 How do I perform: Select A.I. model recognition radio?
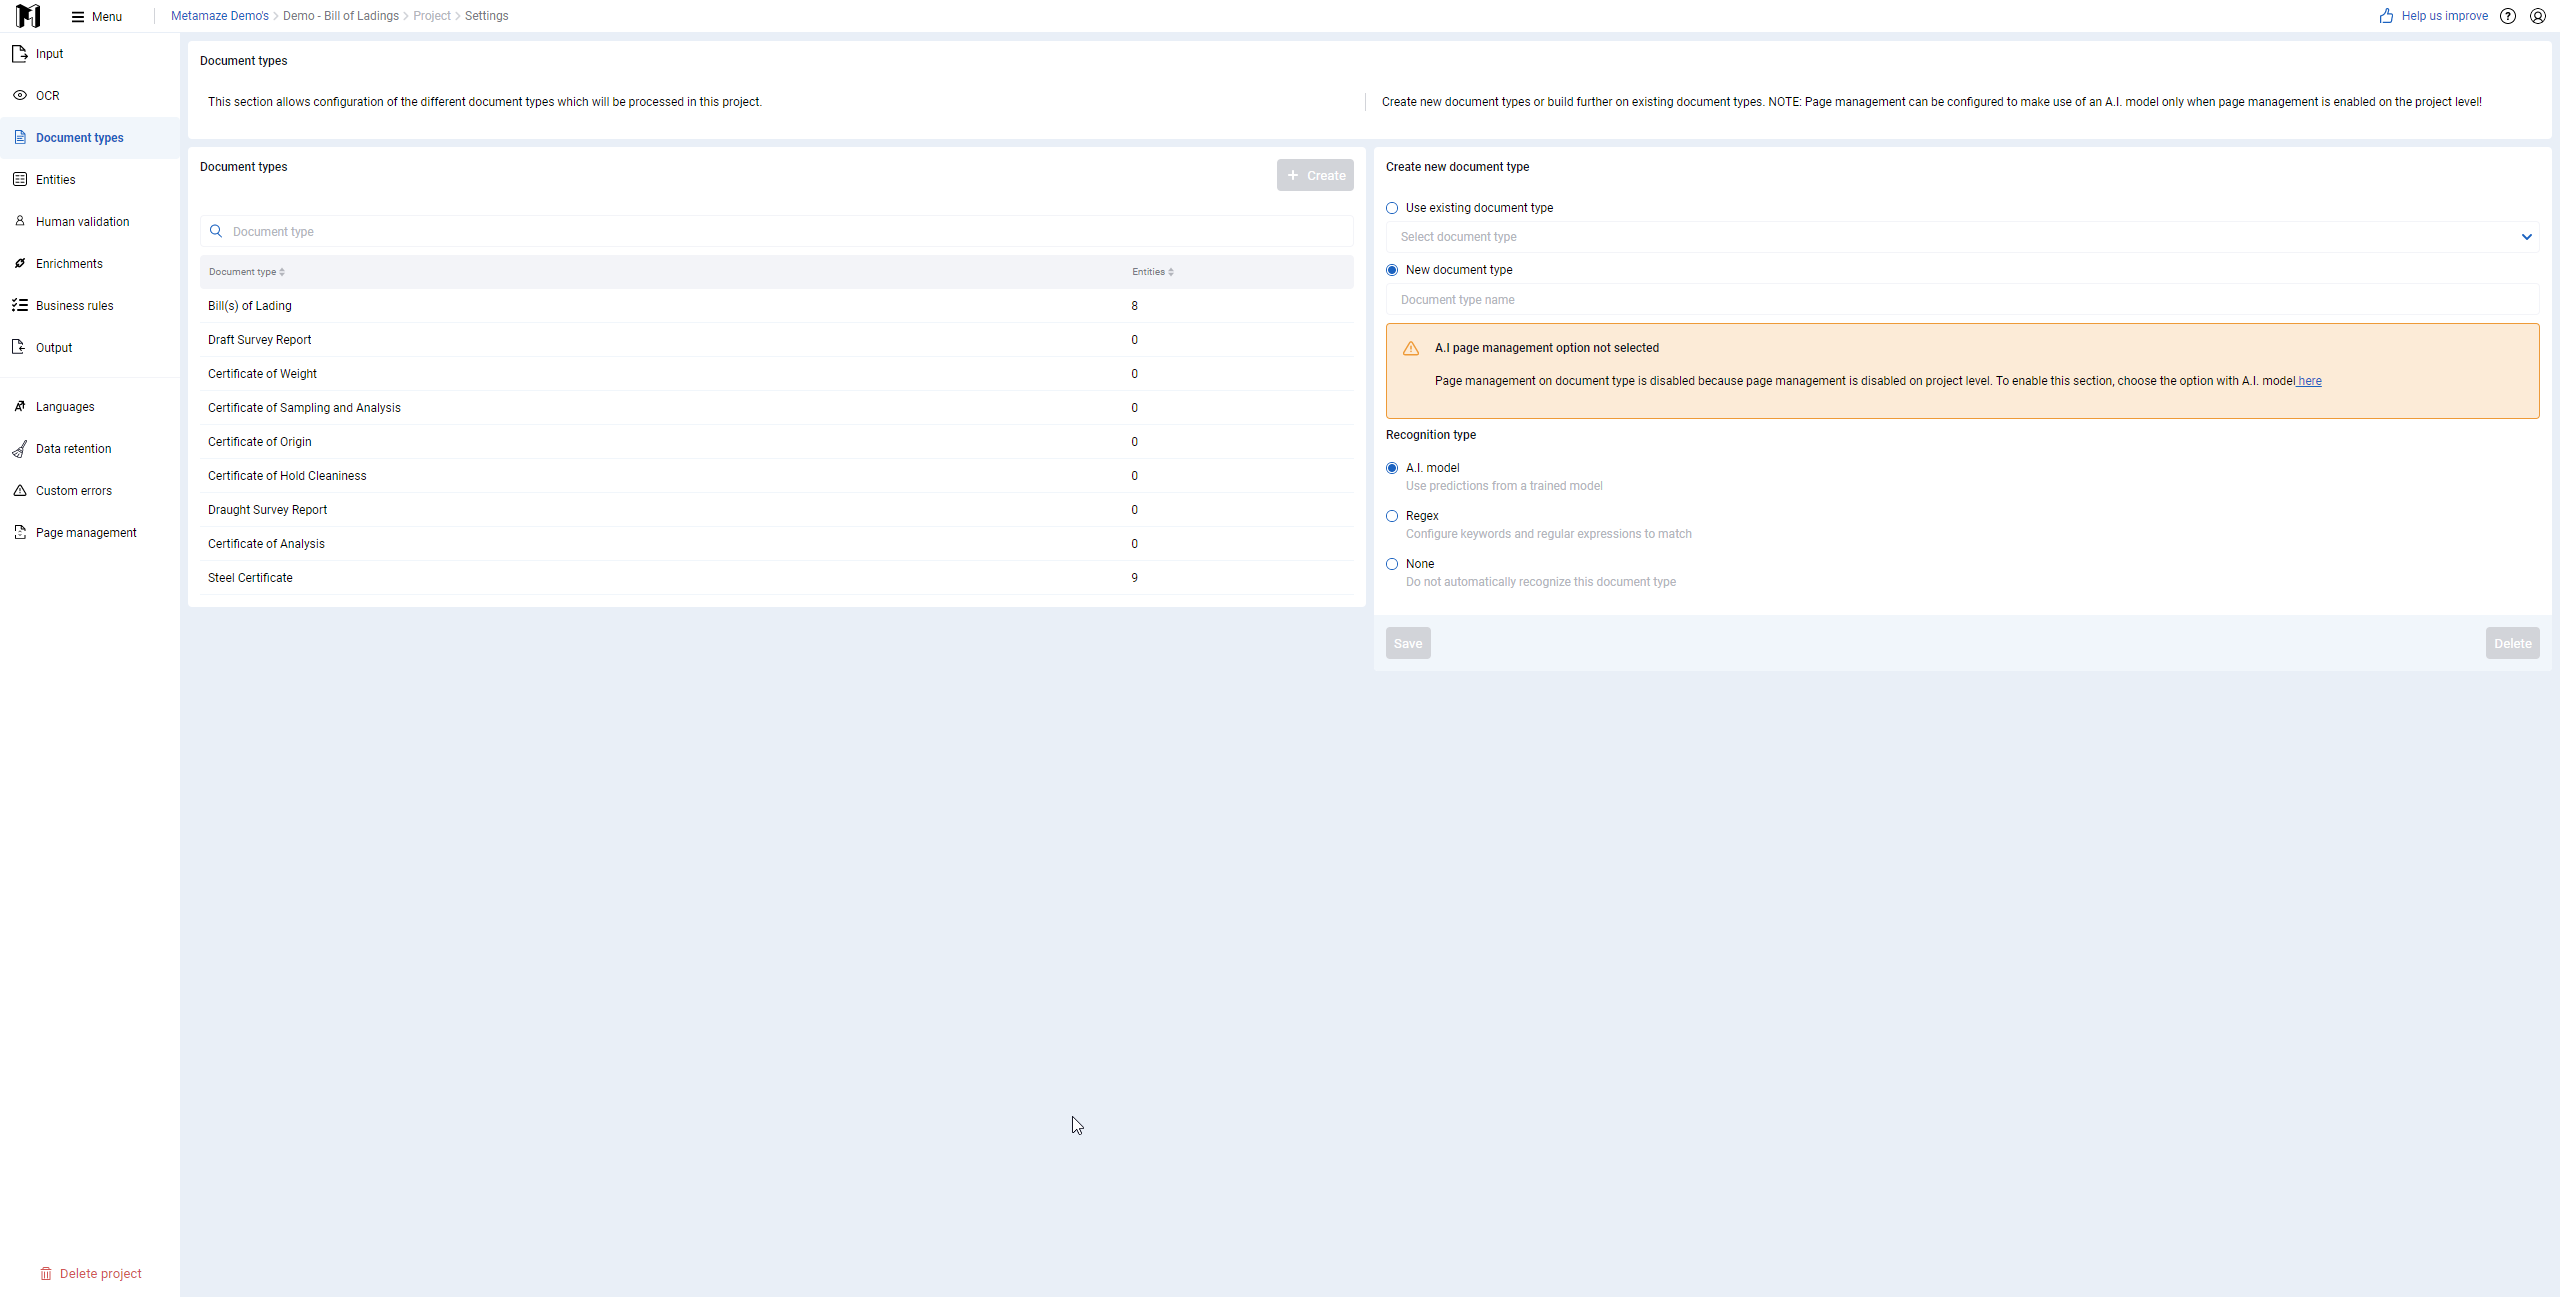pos(1392,468)
